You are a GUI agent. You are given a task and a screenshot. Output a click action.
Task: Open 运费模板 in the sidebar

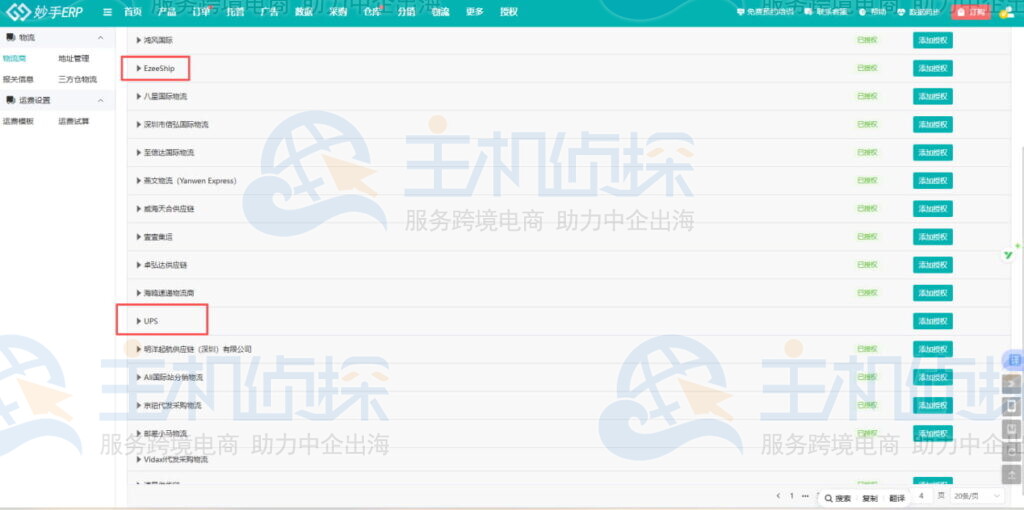pos(18,121)
